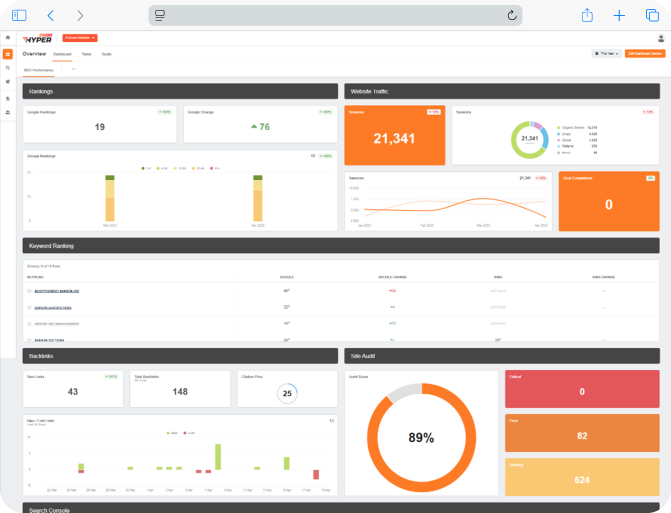Select the first keyword row radio circle
Screen dimensions: 671x513
[29, 291]
